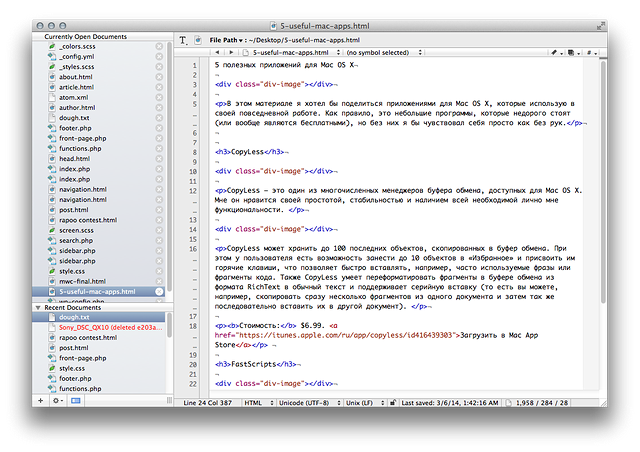This screenshot has height=452, width=640.
Task: Close the article.html document
Action: (x=159, y=87)
